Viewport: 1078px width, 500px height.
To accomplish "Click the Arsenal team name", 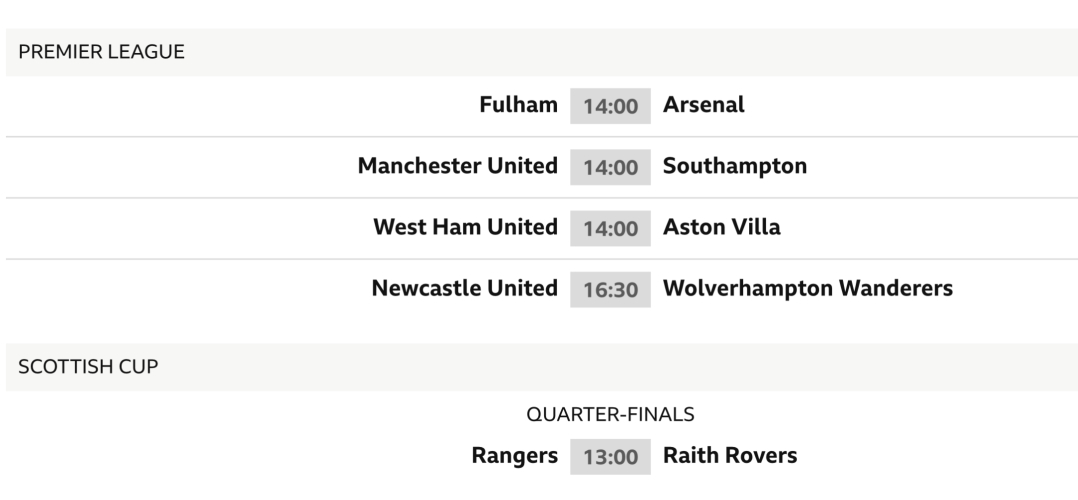I will click(703, 105).
